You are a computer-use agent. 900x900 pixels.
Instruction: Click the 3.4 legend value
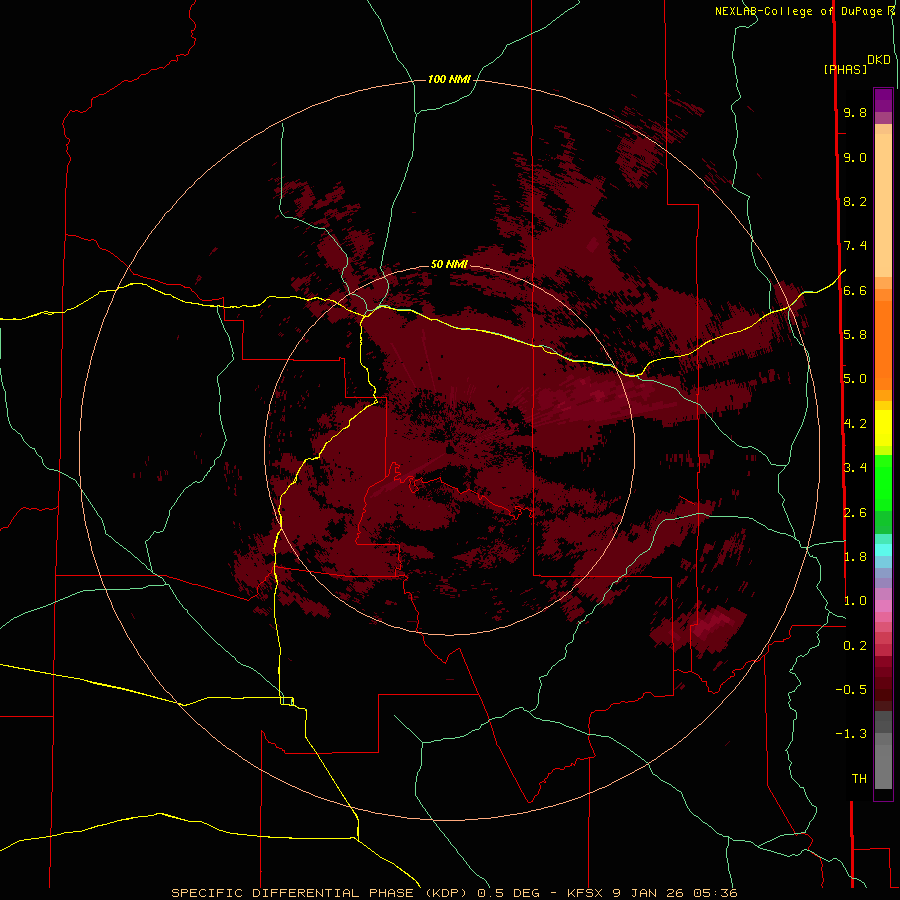855,468
